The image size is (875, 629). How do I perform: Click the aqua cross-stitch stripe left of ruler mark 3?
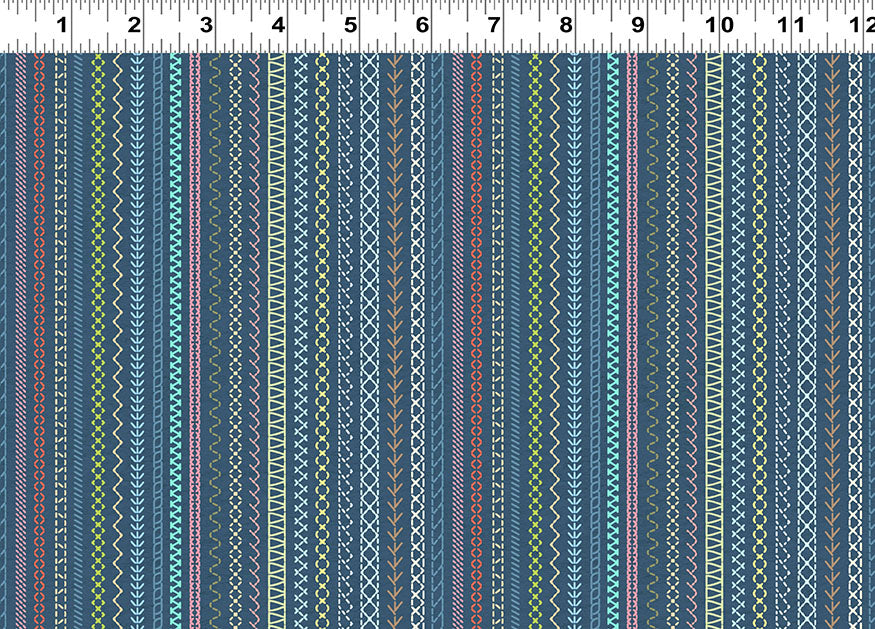[176, 300]
